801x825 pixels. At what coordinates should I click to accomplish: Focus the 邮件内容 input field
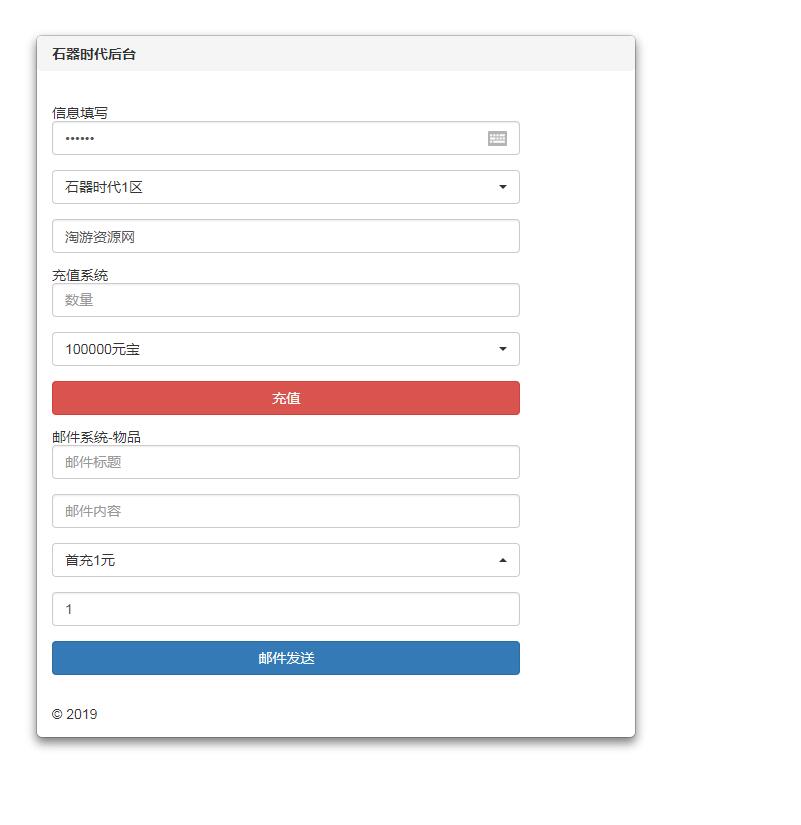pyautogui.click(x=285, y=511)
